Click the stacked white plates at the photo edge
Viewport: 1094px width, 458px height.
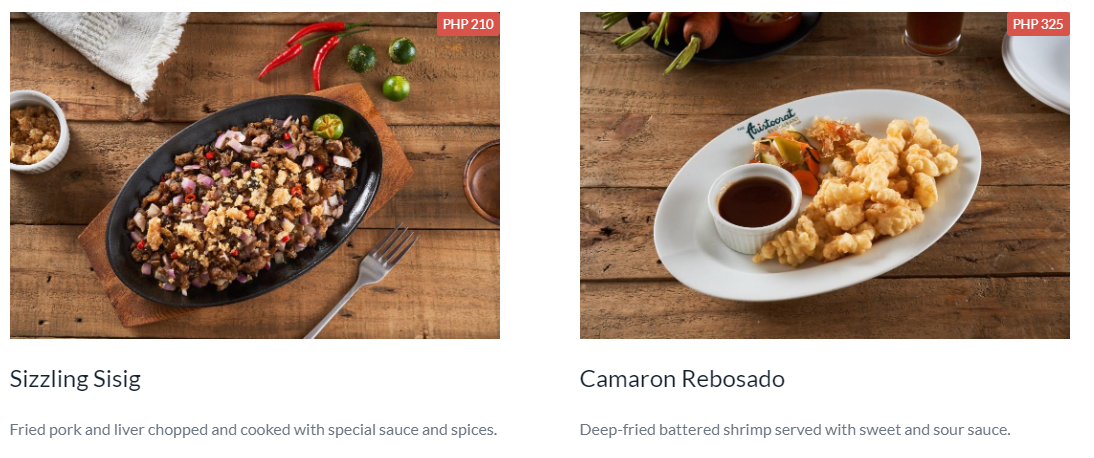coord(1037,70)
